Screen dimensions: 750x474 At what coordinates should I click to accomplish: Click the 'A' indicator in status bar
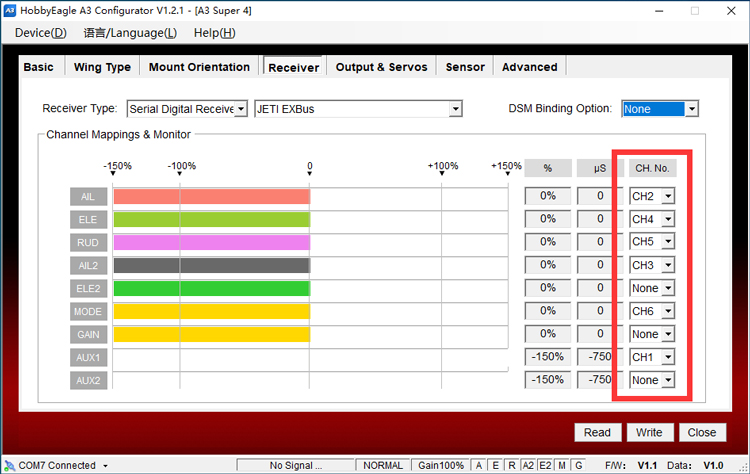pyautogui.click(x=479, y=465)
